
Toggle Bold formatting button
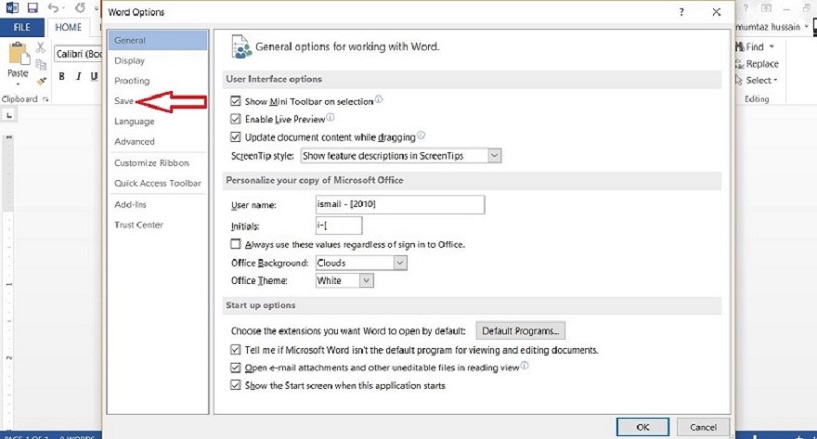click(x=61, y=77)
